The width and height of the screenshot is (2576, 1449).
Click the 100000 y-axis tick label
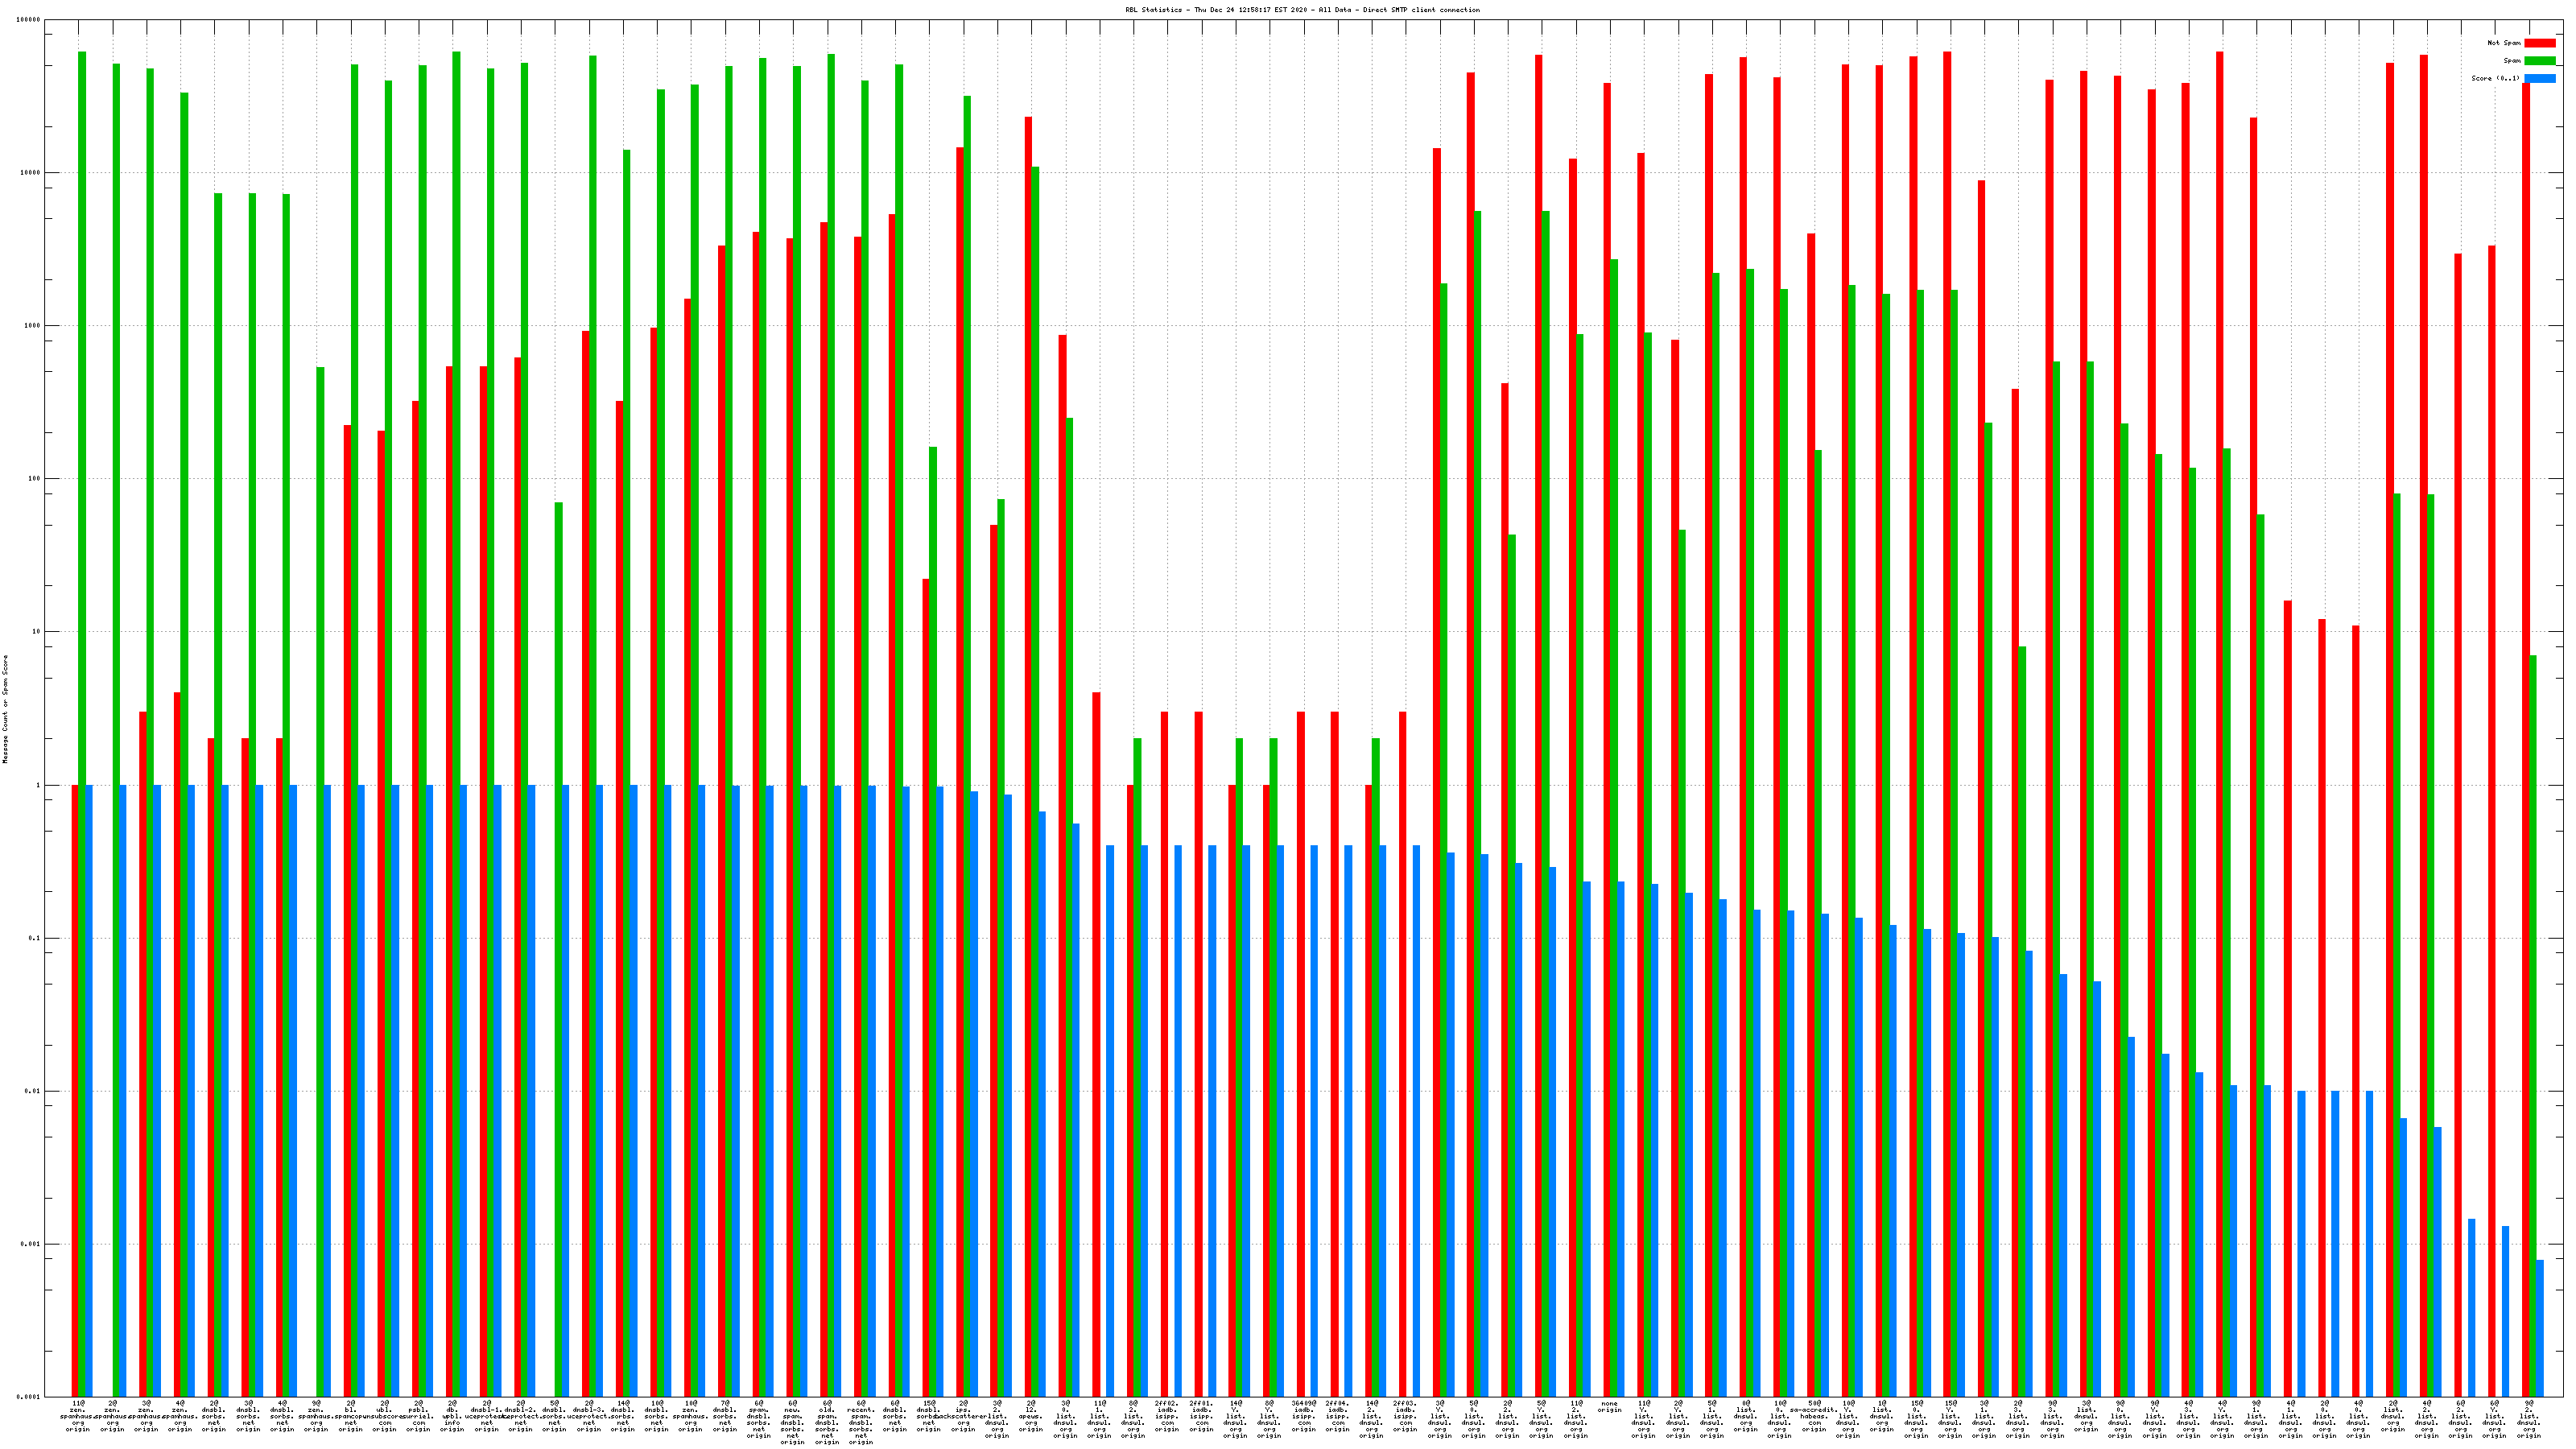tap(30, 20)
